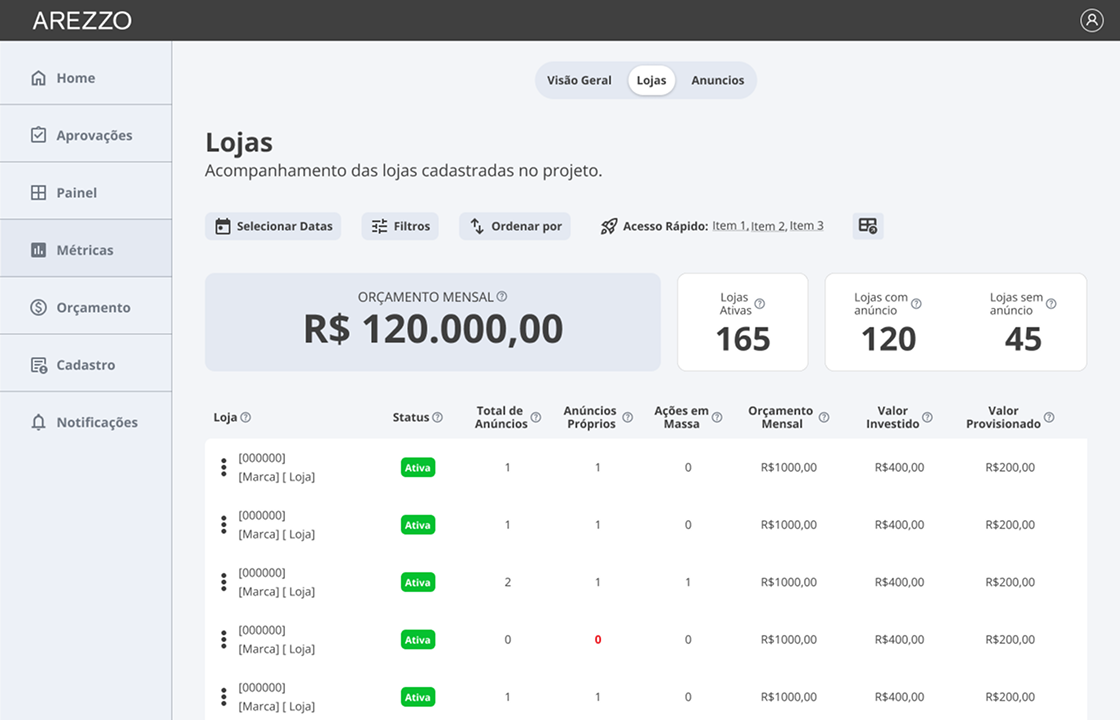The image size is (1120, 720).
Task: Go to Home in sidebar
Action: (86, 77)
